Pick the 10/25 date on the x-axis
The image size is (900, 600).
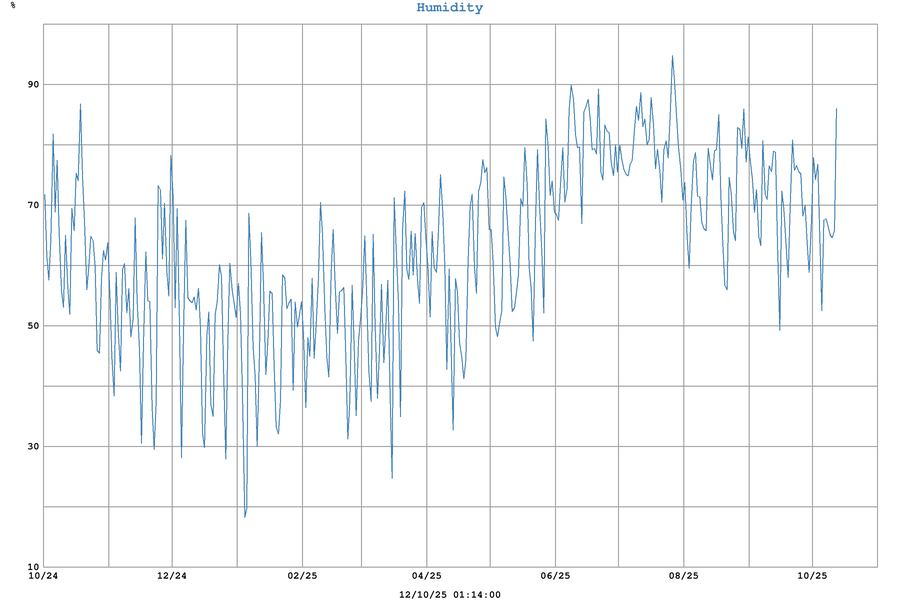click(811, 576)
